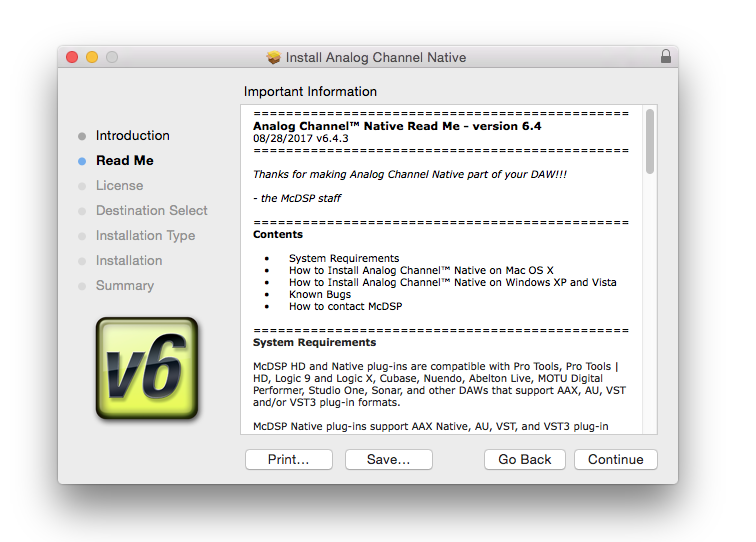This screenshot has width=756, height=542.
Task: Click the bold 'Contents' heading
Action: (278, 234)
